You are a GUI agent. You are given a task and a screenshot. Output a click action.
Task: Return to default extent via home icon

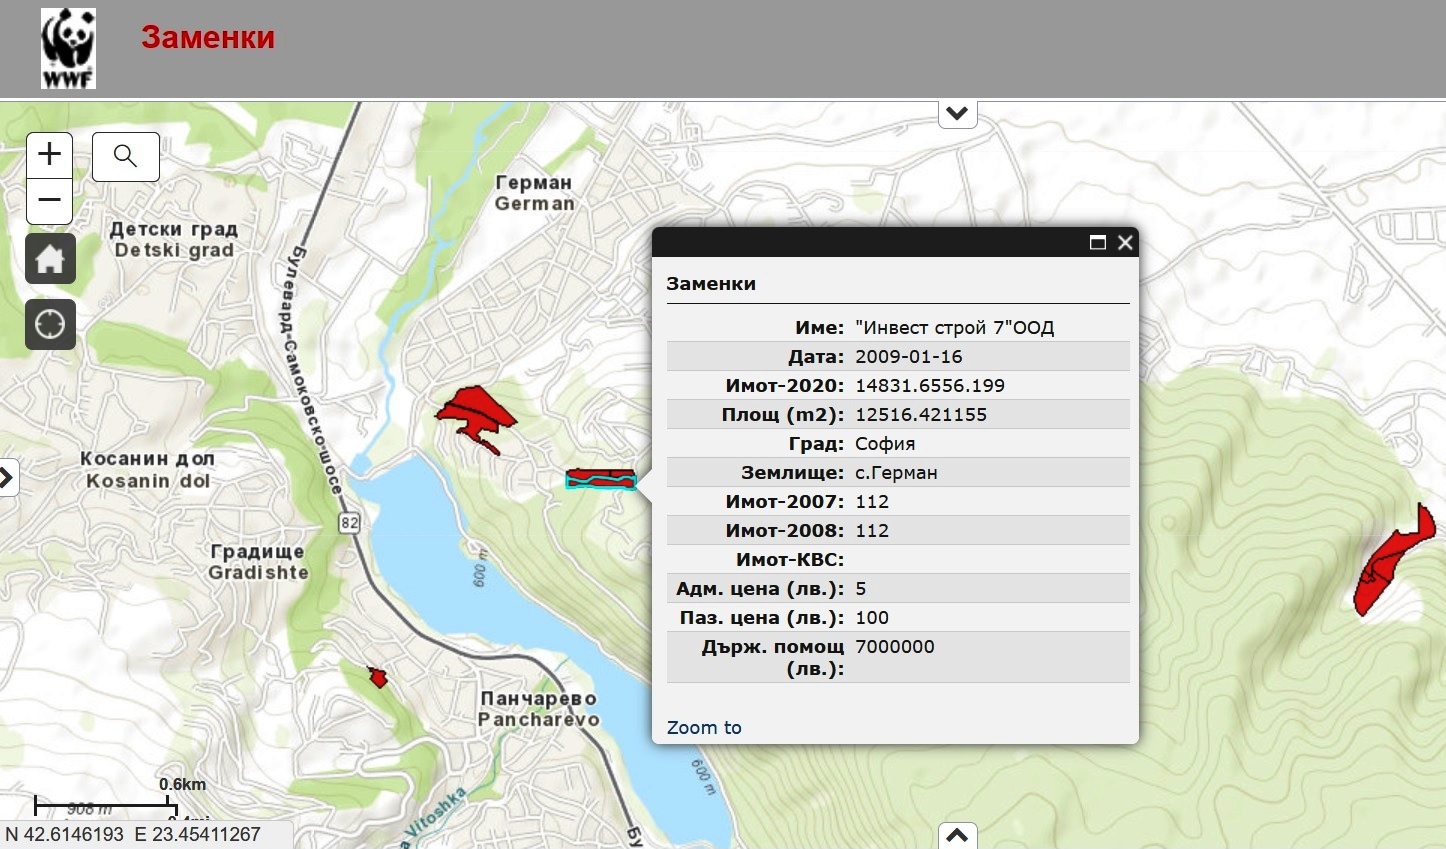(x=50, y=259)
